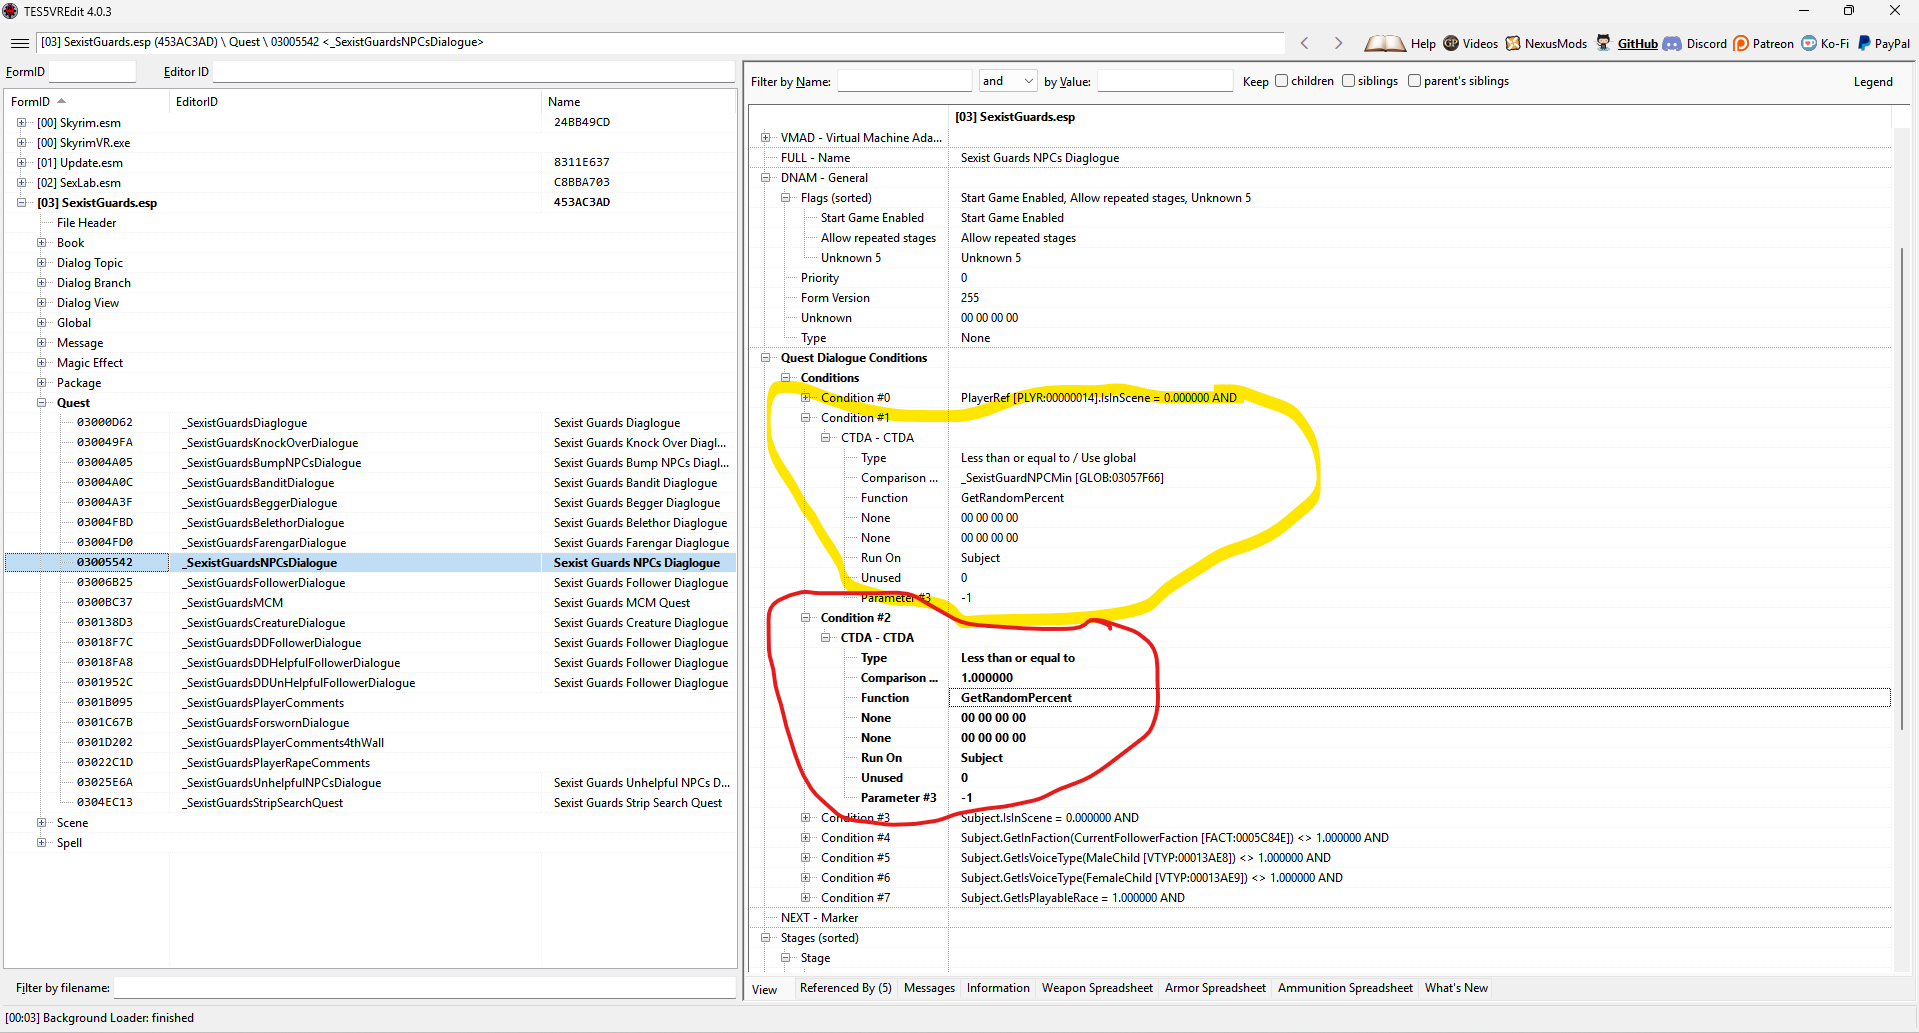Viewport: 1919px width, 1033px height.
Task: Switch to Referenced By (5) tab
Action: [845, 988]
